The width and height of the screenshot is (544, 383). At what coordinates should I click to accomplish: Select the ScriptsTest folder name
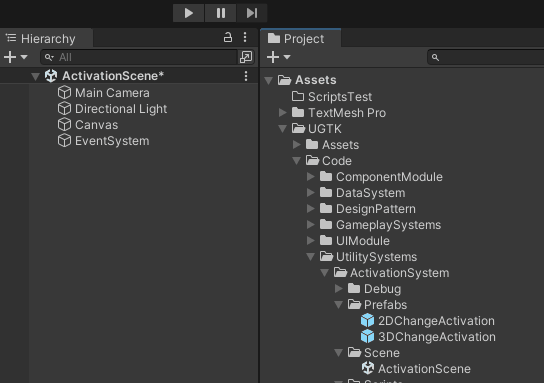tap(340, 96)
